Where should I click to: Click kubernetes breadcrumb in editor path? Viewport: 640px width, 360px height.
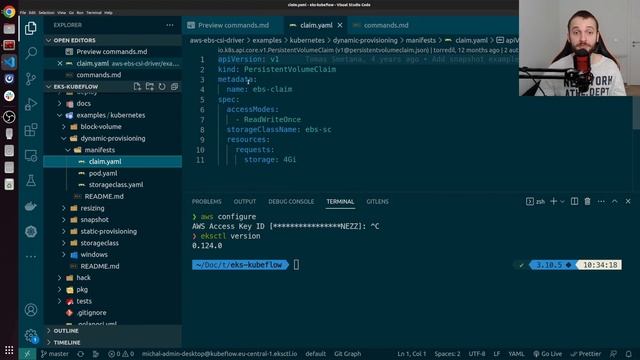point(307,40)
